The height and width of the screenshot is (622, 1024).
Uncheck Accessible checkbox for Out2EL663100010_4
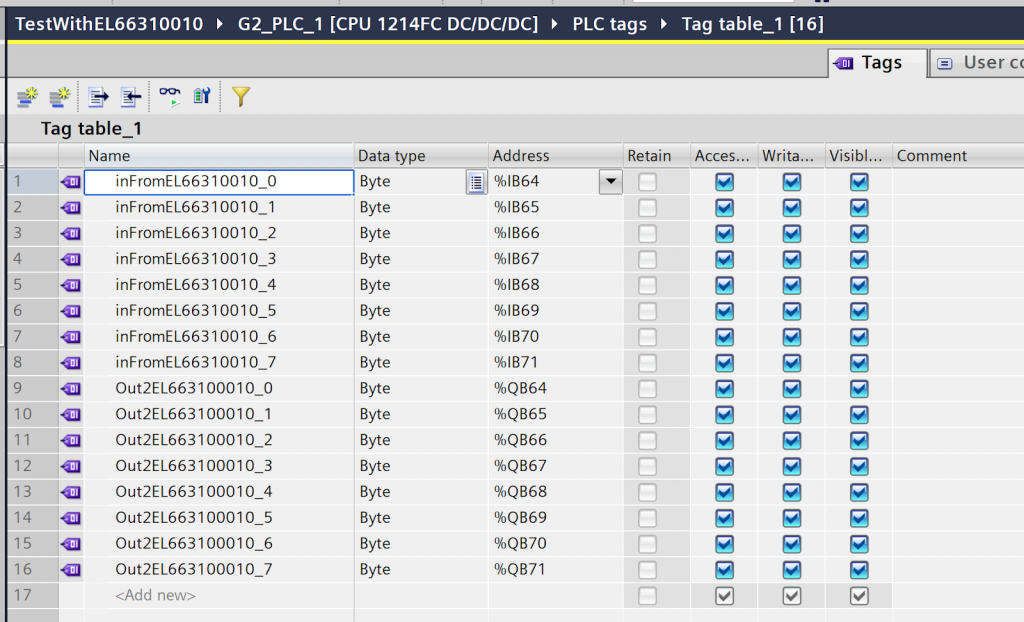(x=725, y=492)
